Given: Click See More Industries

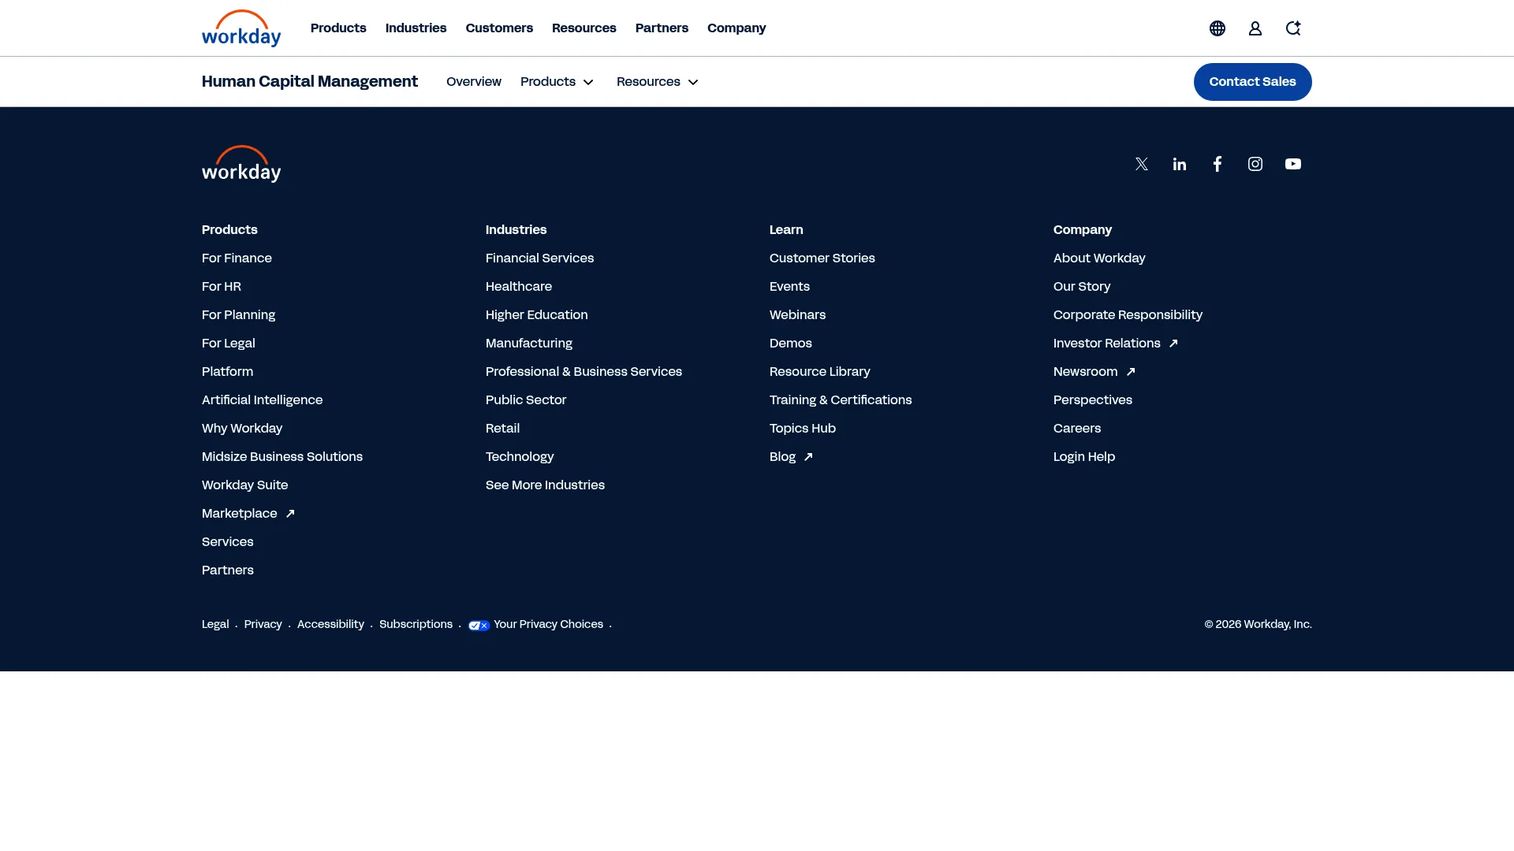Looking at the screenshot, I should coord(545,485).
